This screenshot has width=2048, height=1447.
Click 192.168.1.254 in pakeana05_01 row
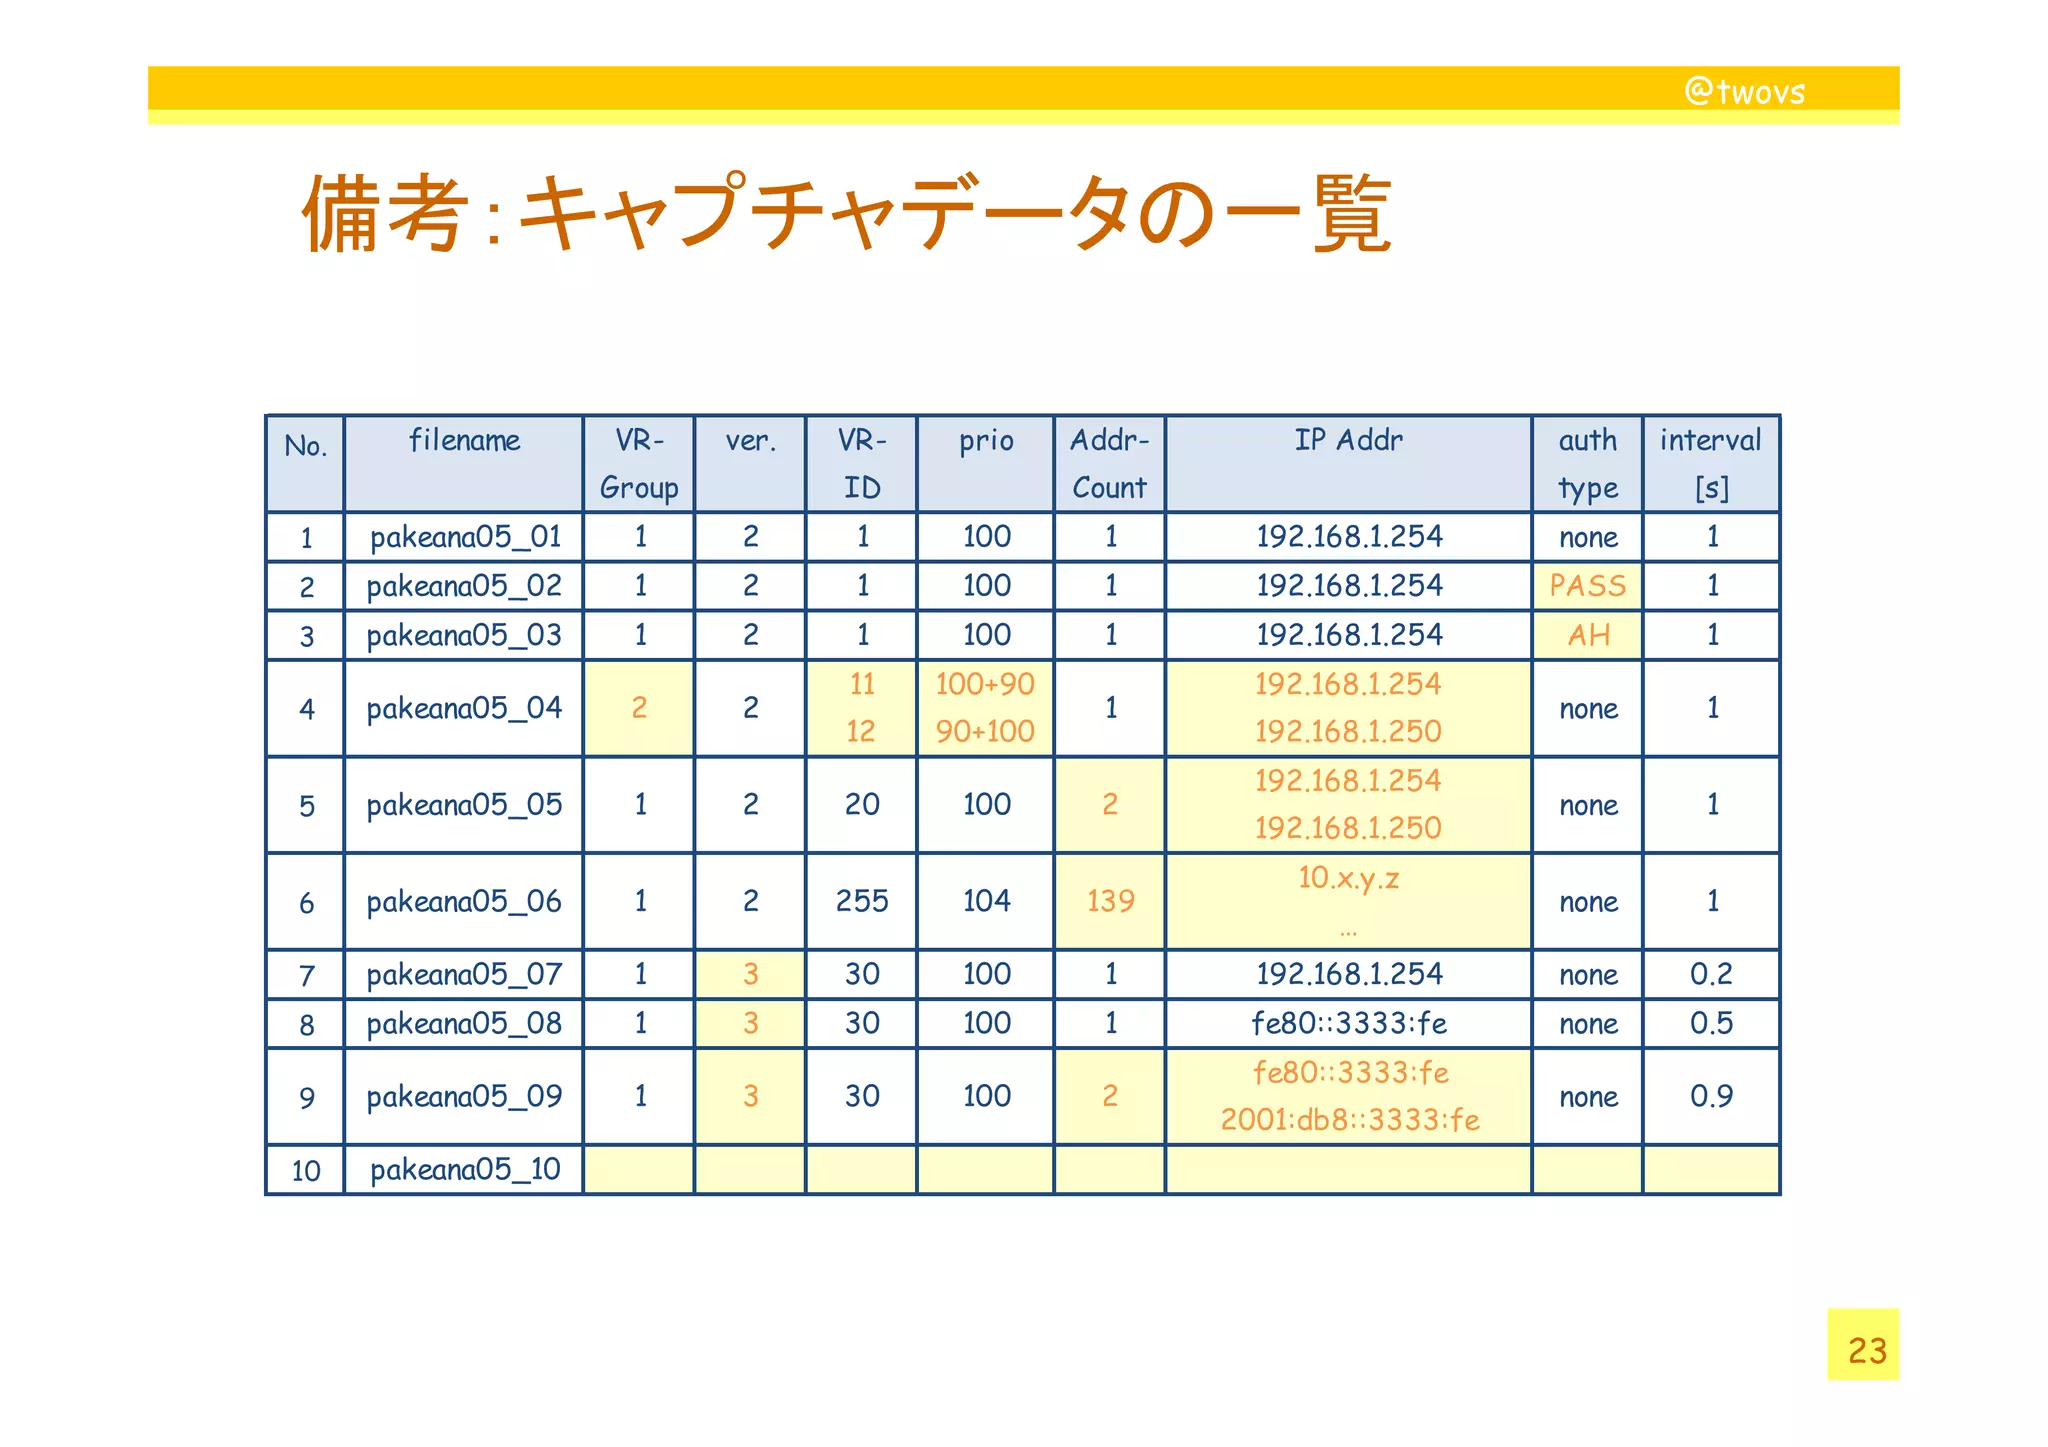pyautogui.click(x=1348, y=537)
